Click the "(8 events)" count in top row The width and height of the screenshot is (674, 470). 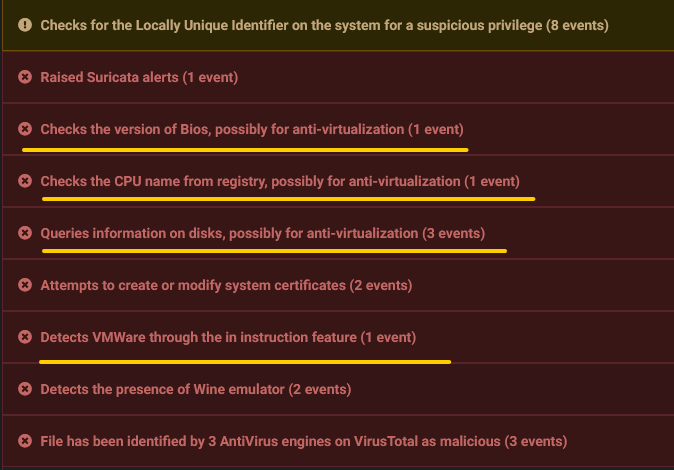point(577,25)
